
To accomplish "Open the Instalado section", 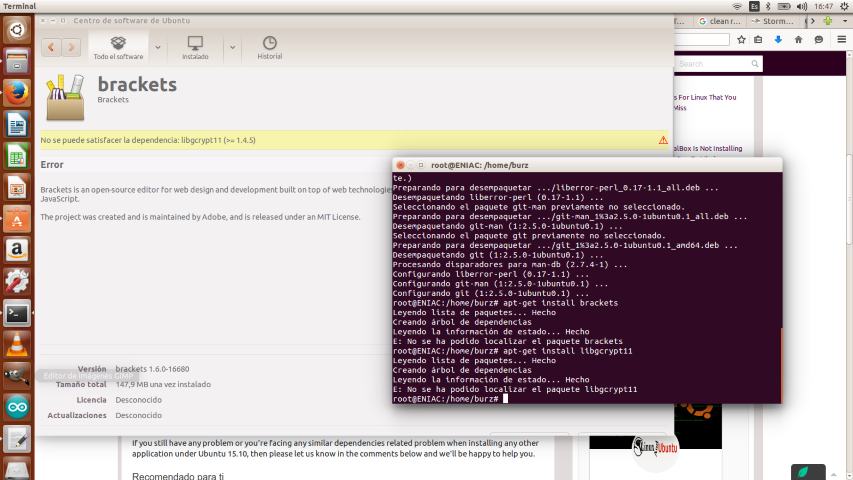I will [195, 47].
